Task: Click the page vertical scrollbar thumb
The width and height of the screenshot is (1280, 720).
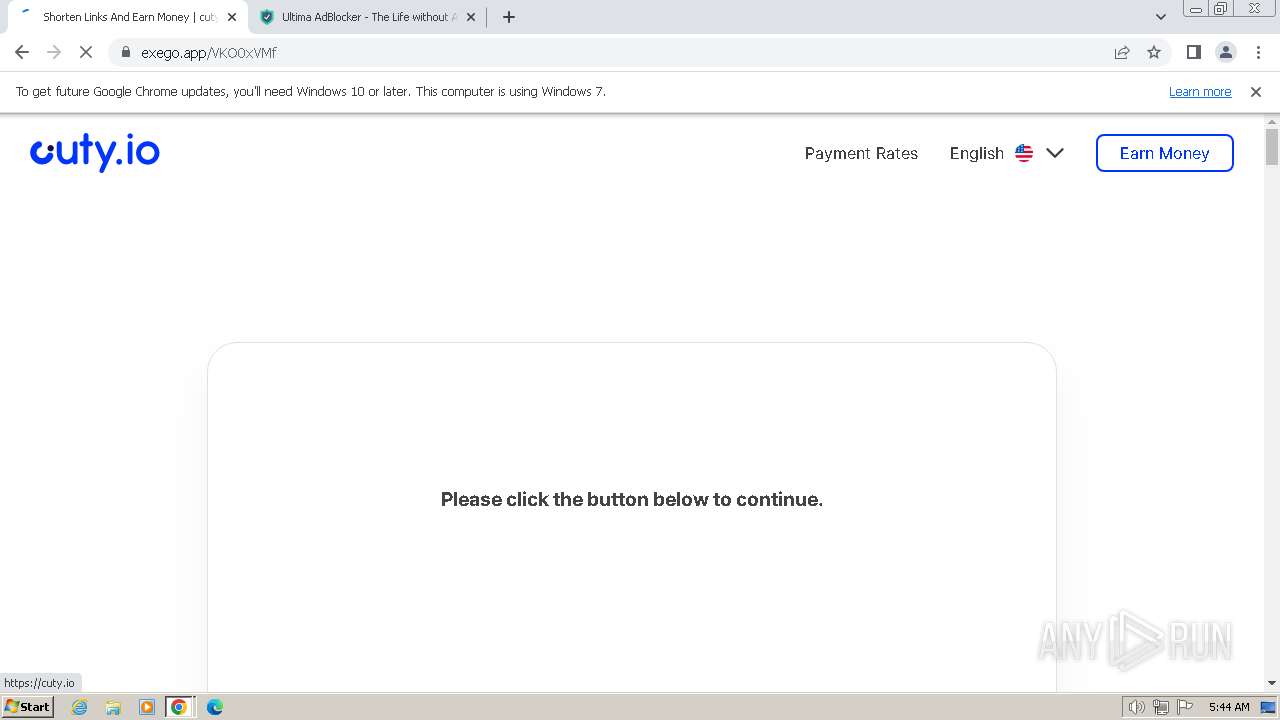Action: pos(1272,147)
